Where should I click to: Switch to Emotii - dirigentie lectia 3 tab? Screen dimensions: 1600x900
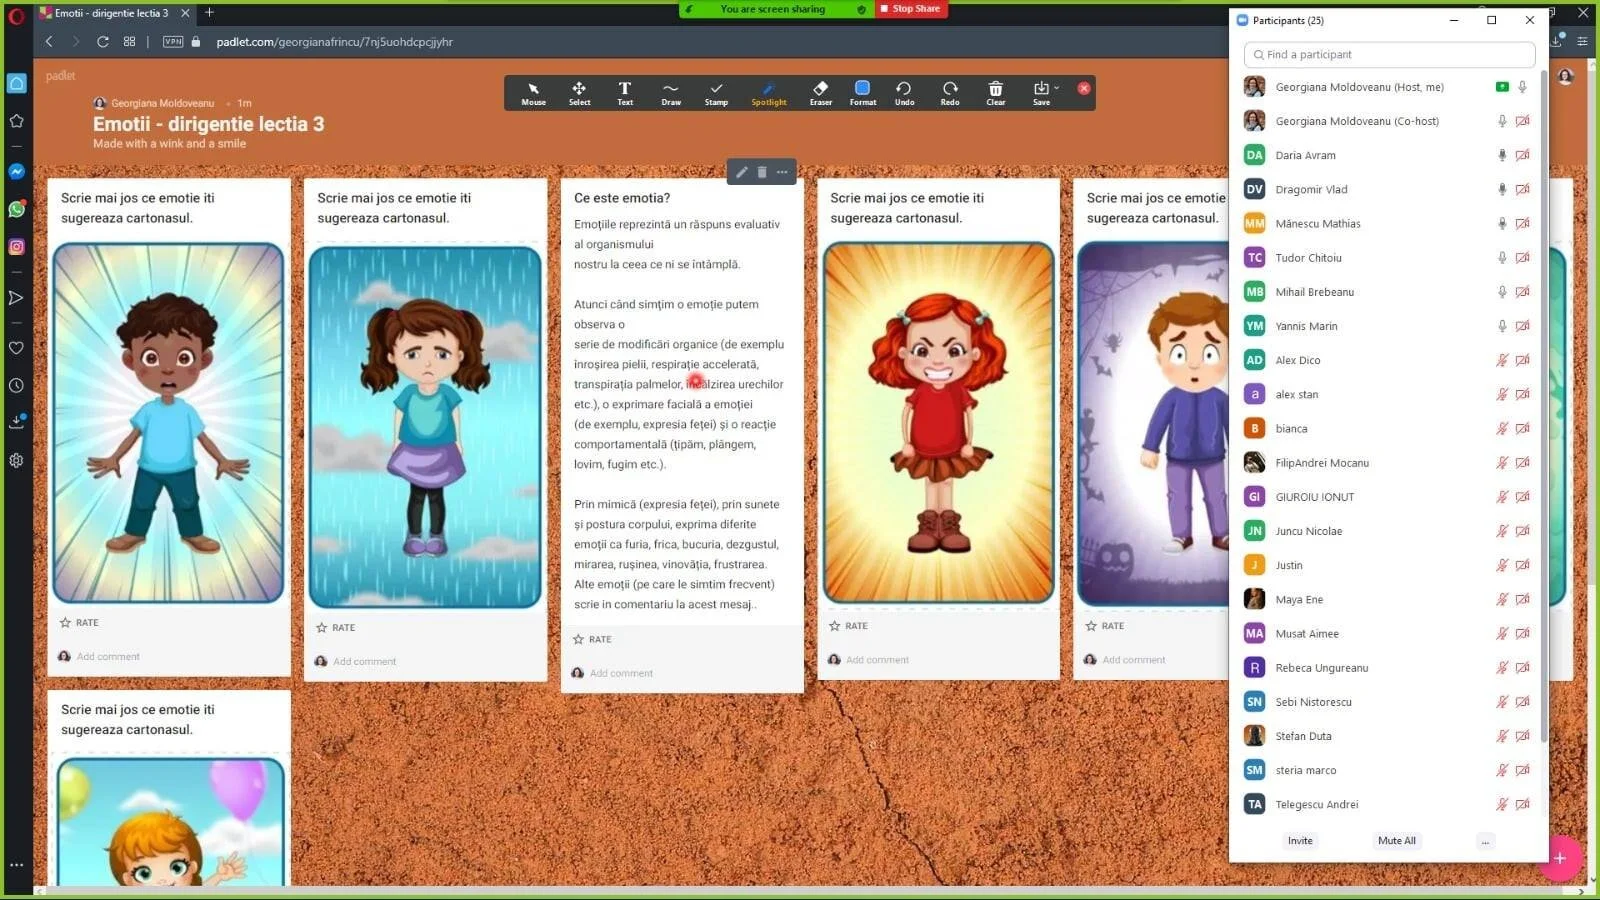coord(112,13)
